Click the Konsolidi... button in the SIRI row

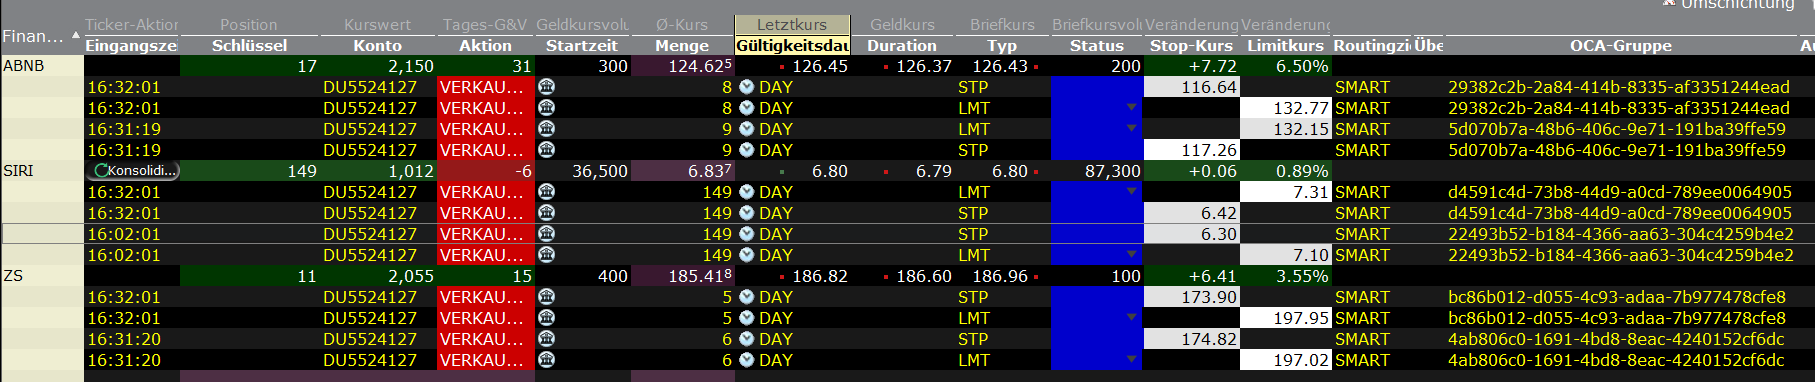coord(132,171)
